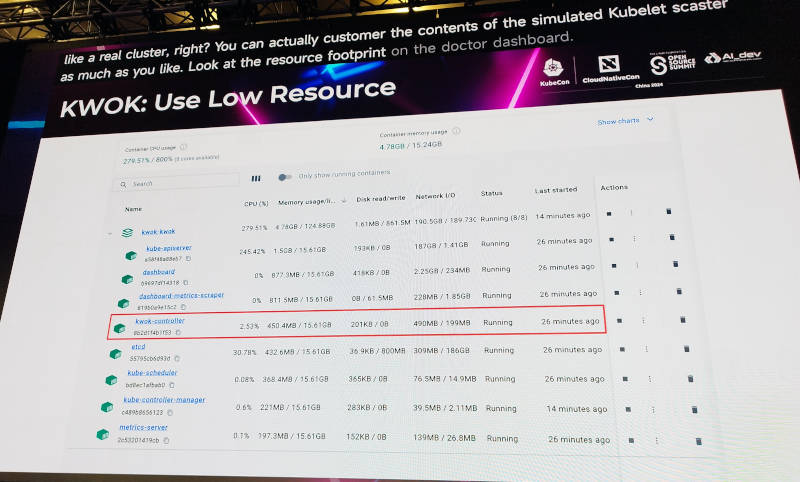Copy the kube-apiserver container ID

coord(188,259)
